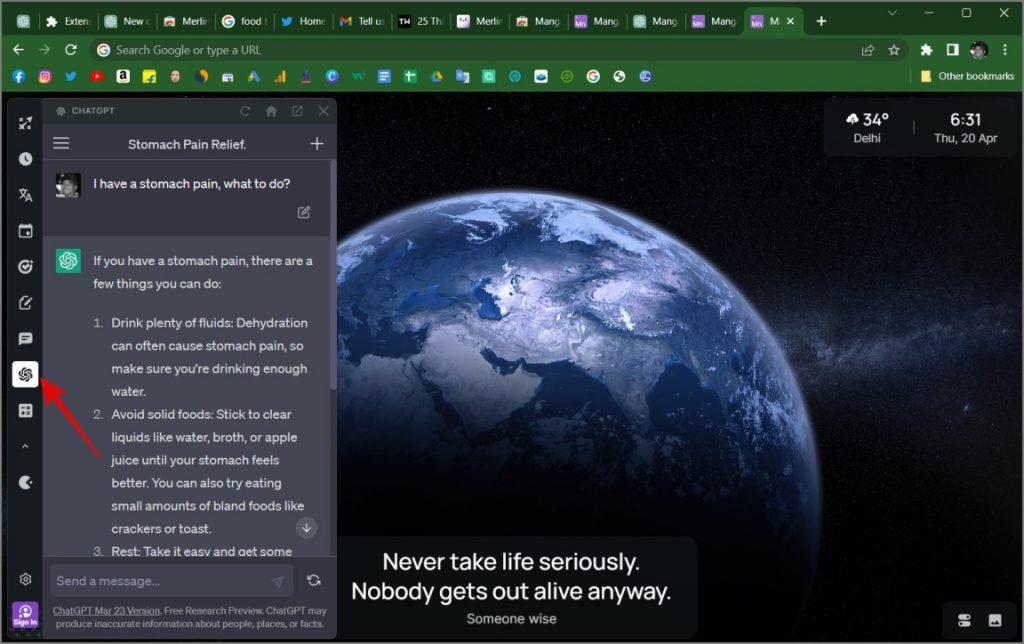This screenshot has height=644, width=1024.
Task: Open the history clock icon in the sidebar
Action: point(25,159)
